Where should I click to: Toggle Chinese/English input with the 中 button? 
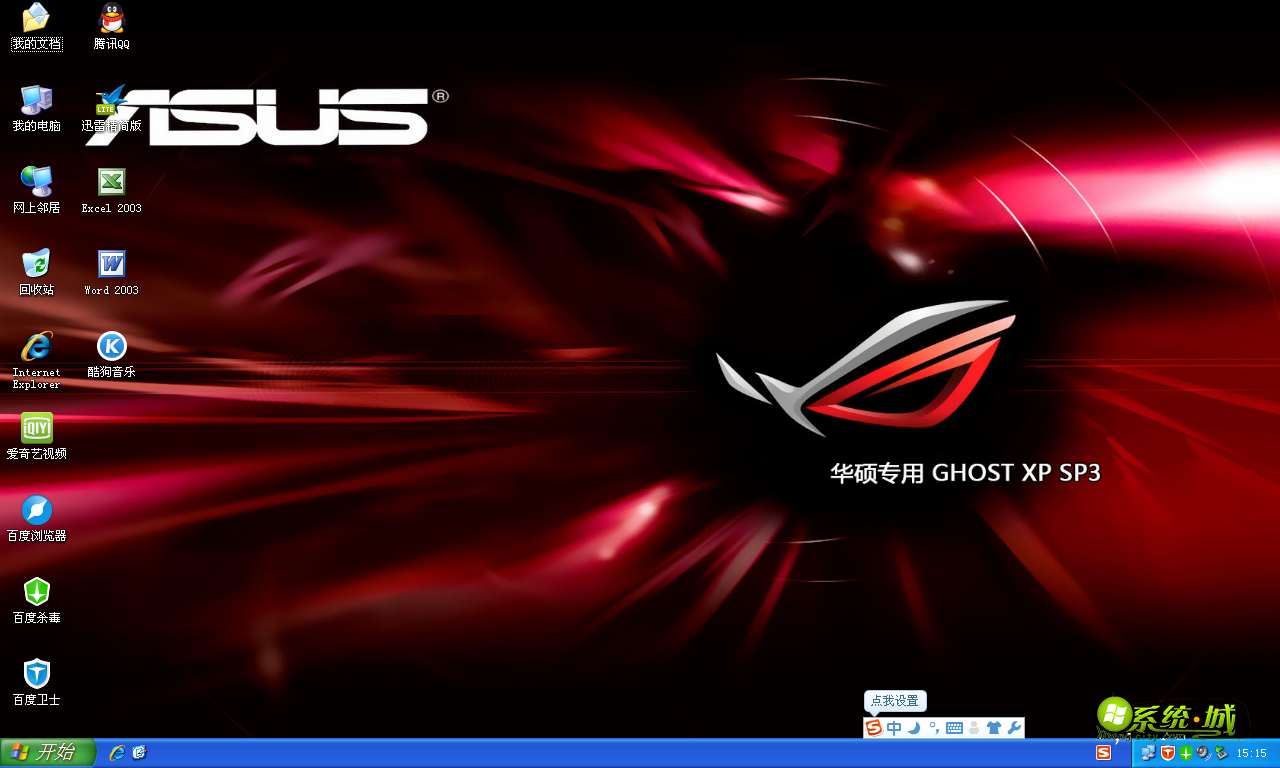(x=894, y=728)
